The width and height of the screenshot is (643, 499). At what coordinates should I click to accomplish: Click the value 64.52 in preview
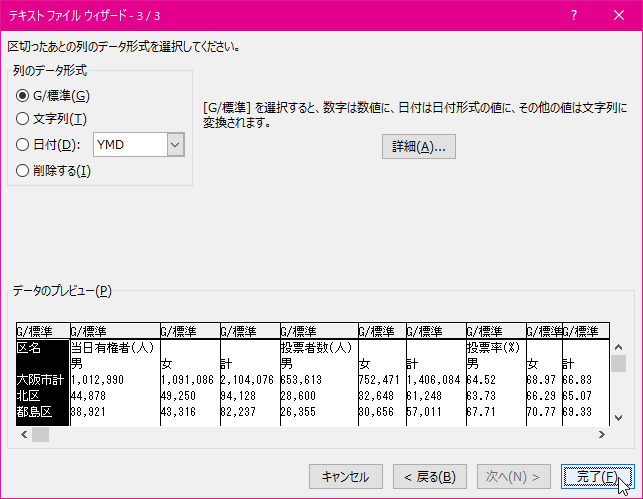(x=481, y=380)
